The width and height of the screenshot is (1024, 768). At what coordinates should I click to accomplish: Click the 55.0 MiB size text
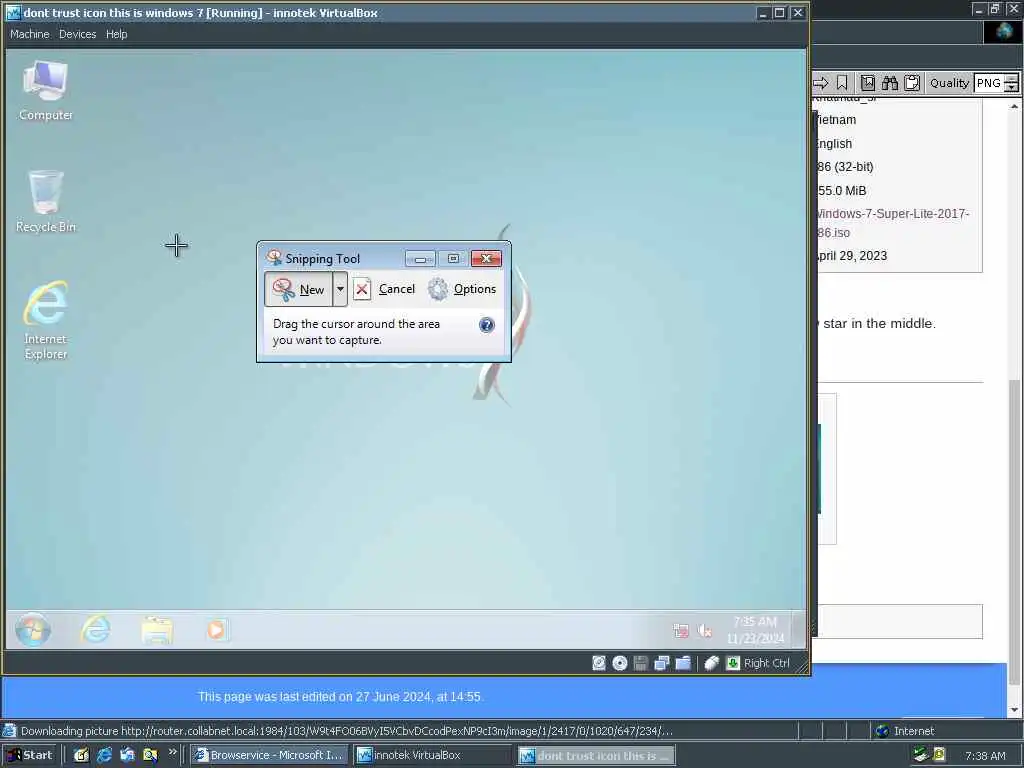pyautogui.click(x=841, y=191)
